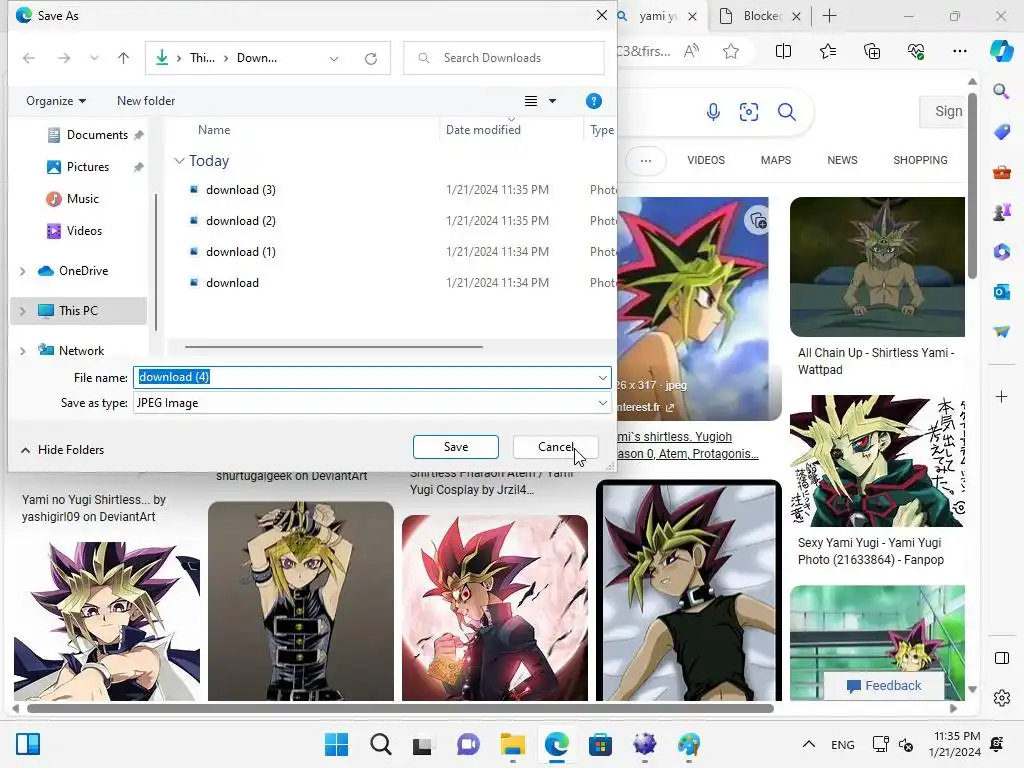Screen dimensions: 1024x768
Task: Open the view options dropdown arrow
Action: tap(552, 101)
